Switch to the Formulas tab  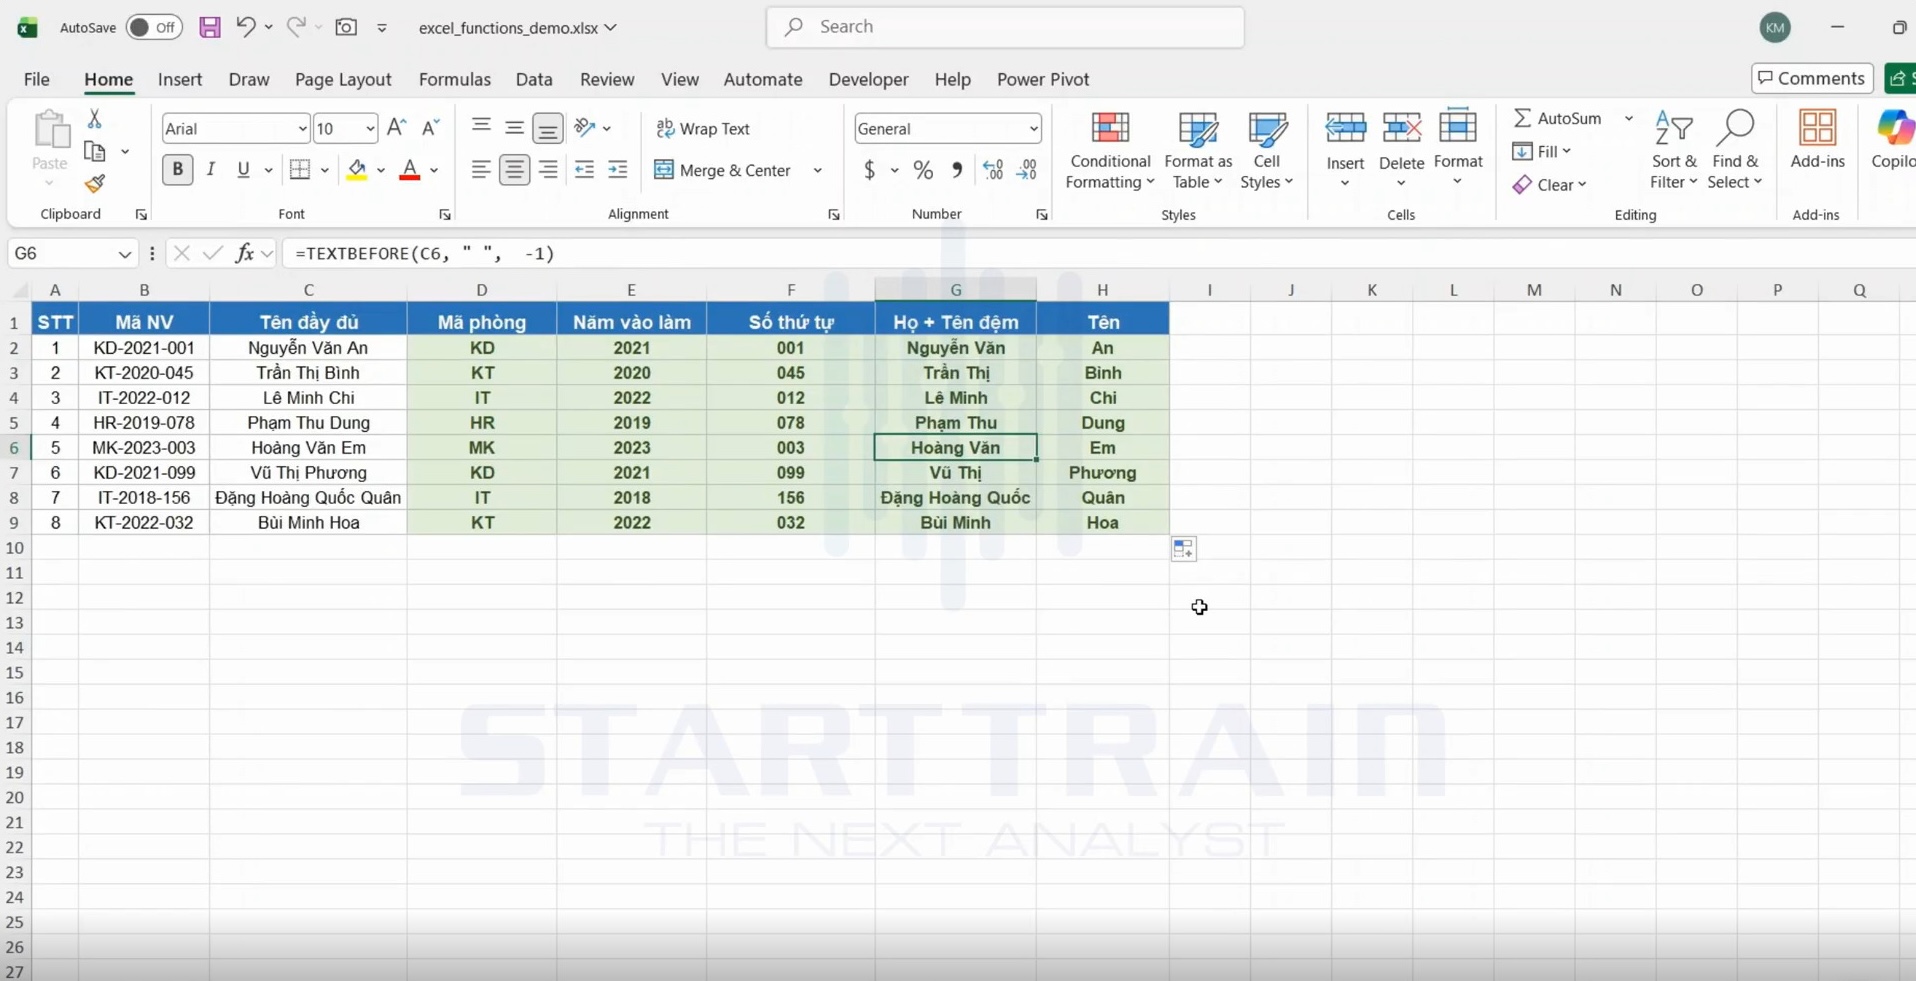point(455,79)
